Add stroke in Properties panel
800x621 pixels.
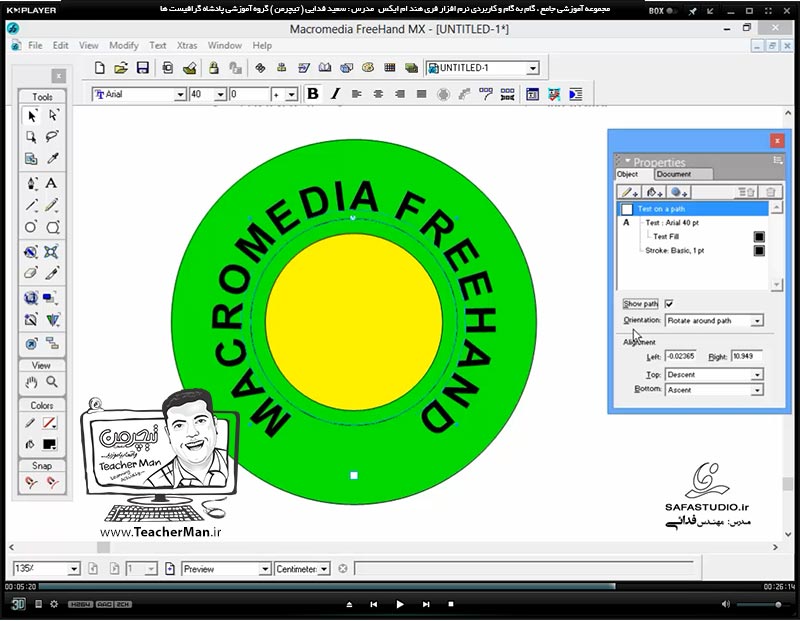(x=629, y=192)
